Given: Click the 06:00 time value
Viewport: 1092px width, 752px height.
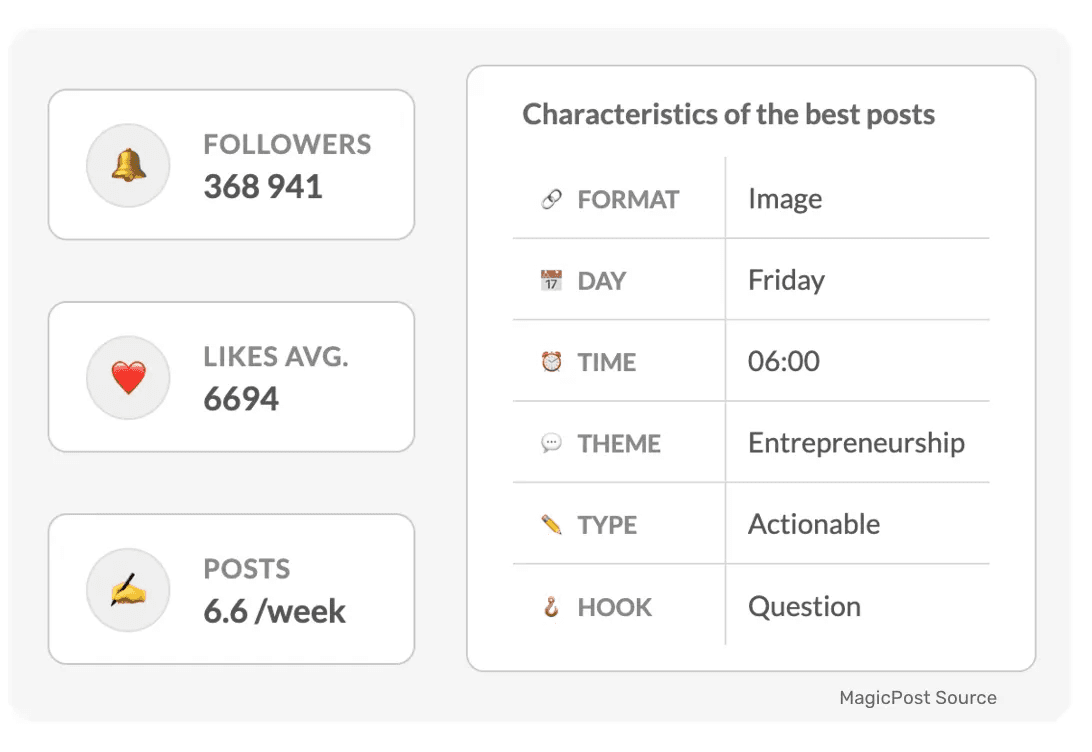Looking at the screenshot, I should pyautogui.click(x=783, y=361).
